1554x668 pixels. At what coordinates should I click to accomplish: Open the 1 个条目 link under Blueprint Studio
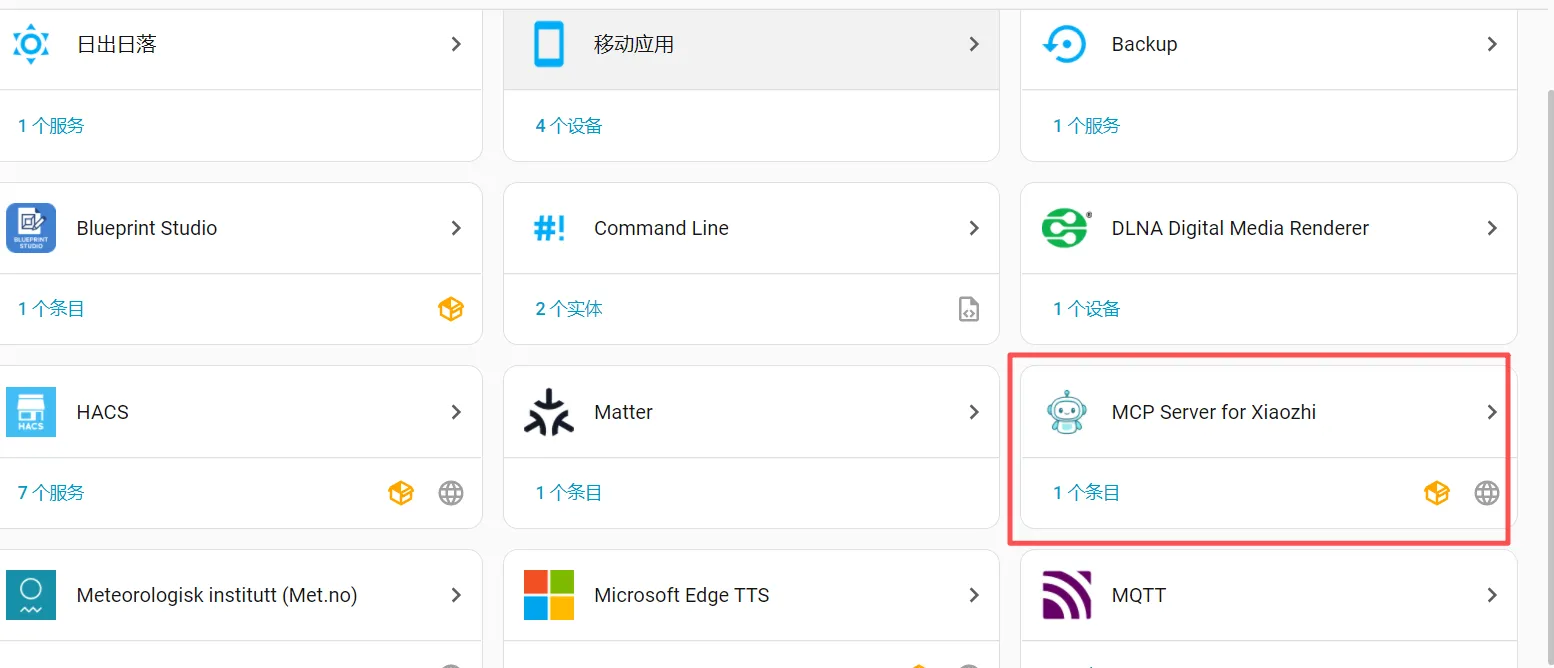(x=51, y=309)
